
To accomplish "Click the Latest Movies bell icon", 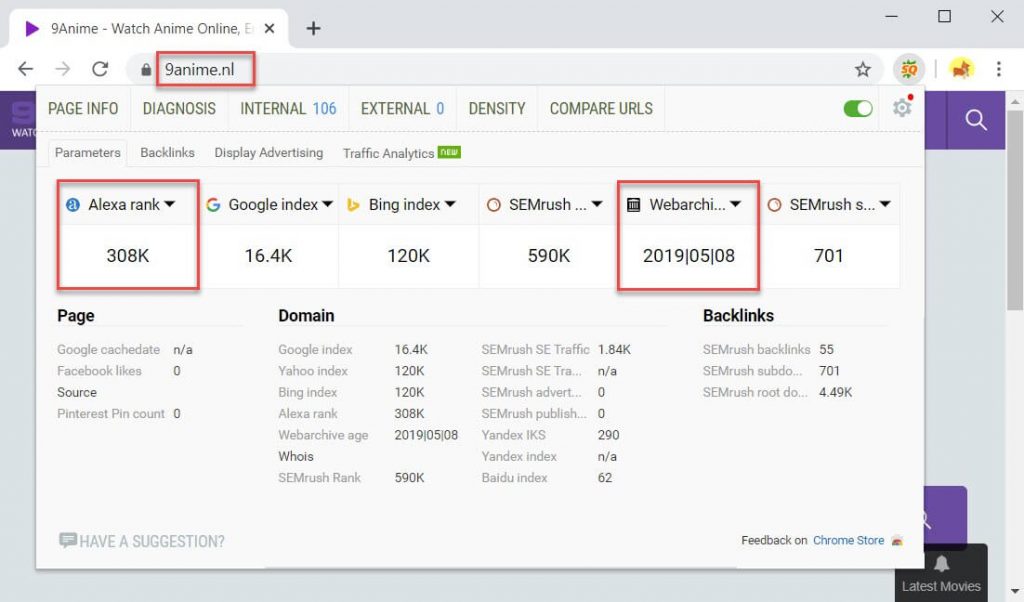I will 941,563.
